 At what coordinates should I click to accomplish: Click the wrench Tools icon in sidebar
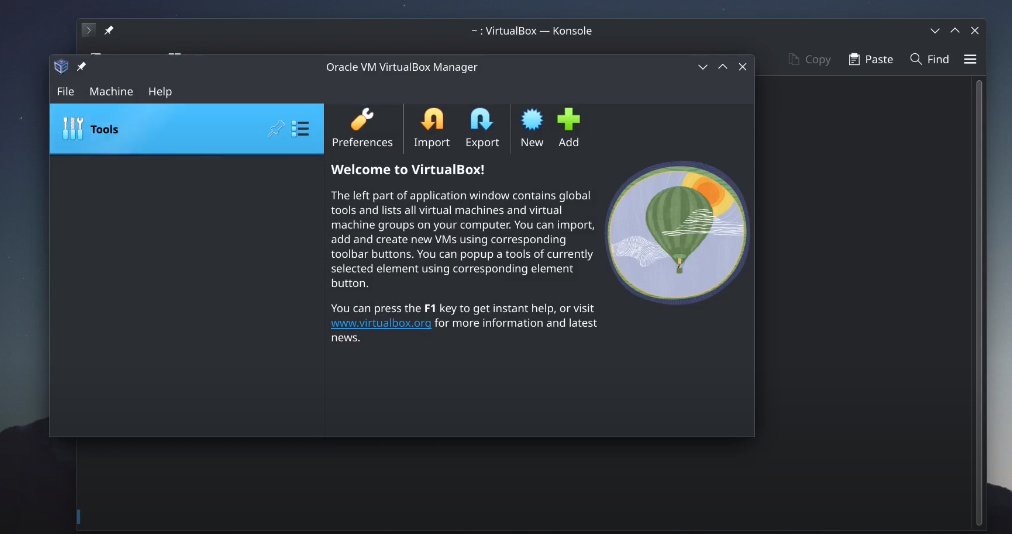(73, 129)
